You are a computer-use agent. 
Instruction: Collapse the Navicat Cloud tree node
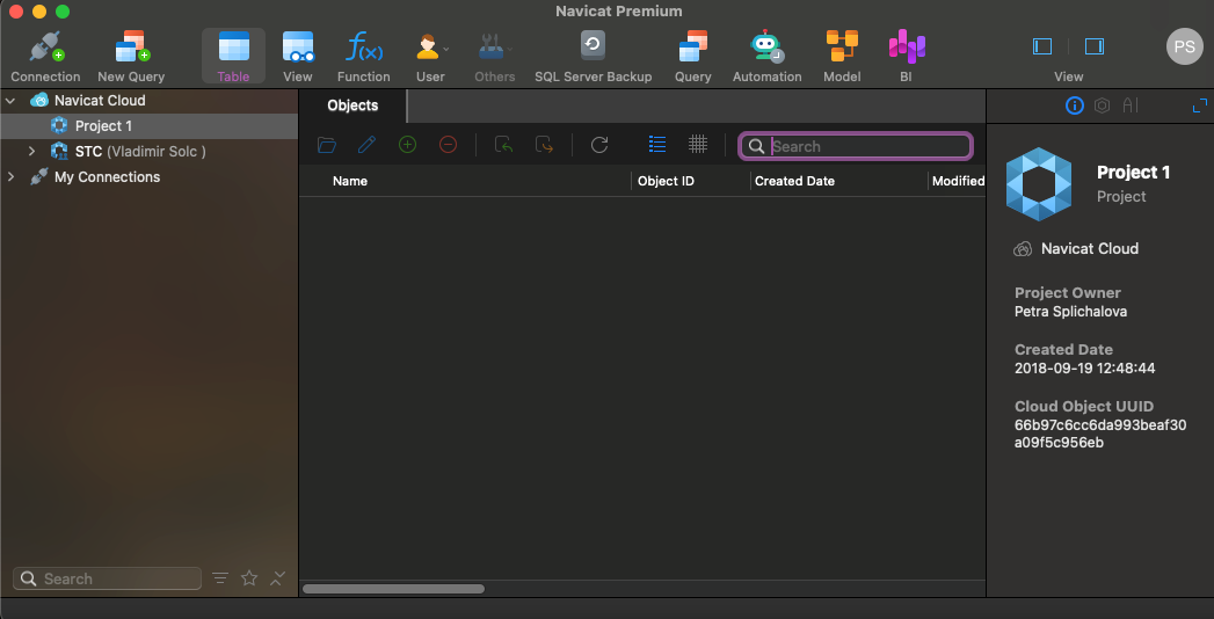point(11,101)
